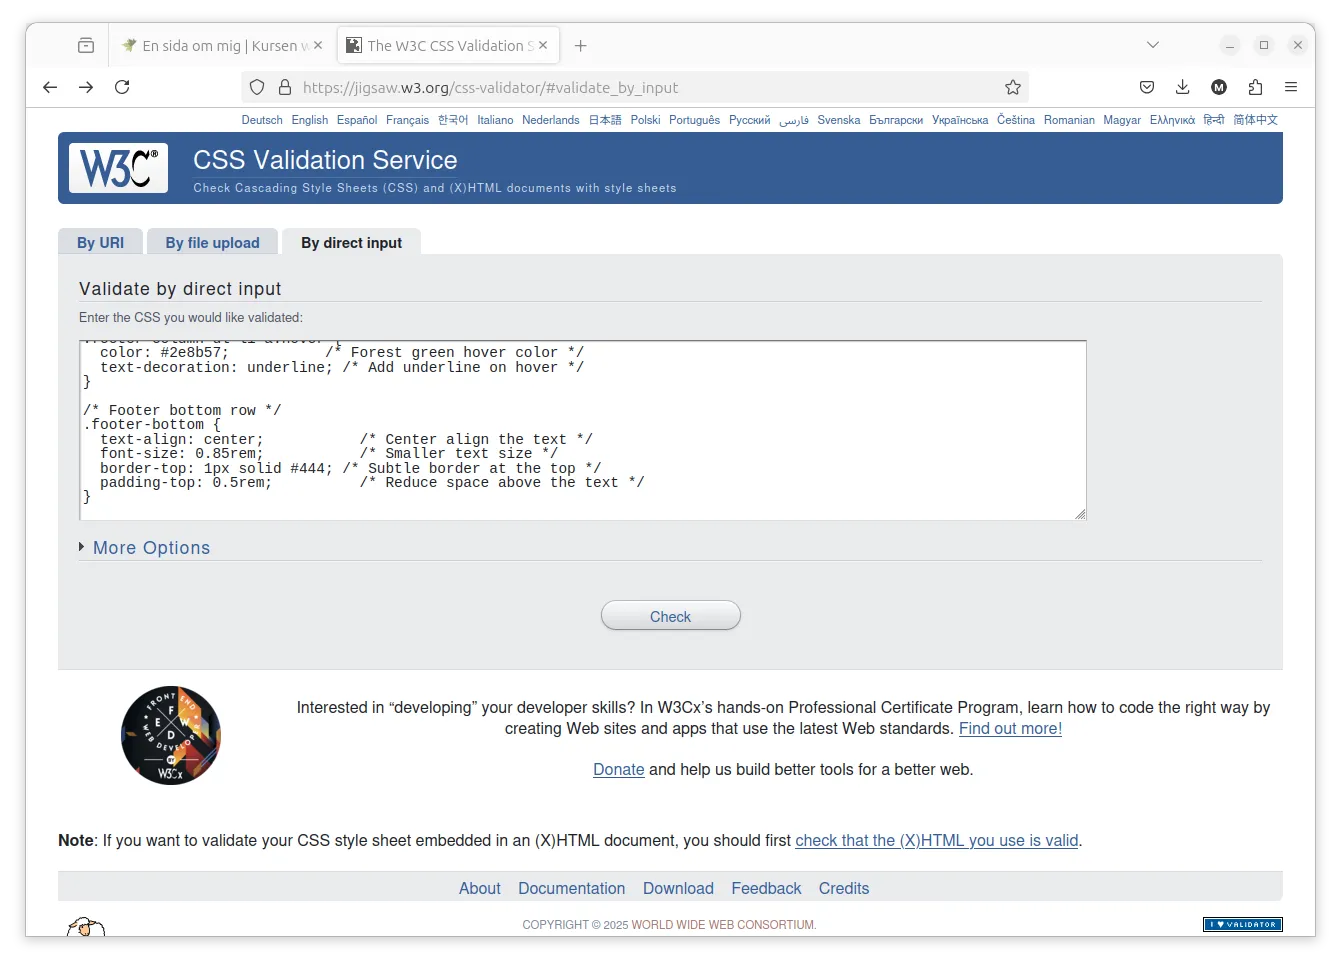The height and width of the screenshot is (965, 1341).
Task: Open the Firefox application menu
Action: click(x=1291, y=87)
